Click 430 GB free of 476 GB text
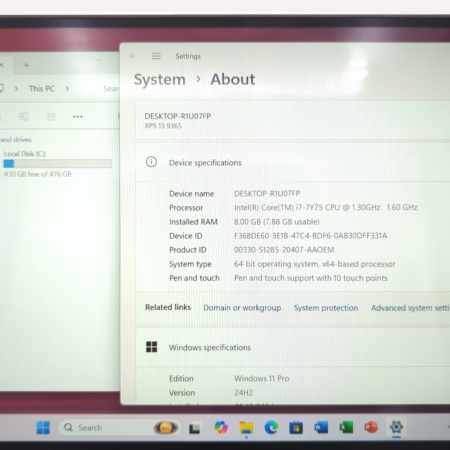The width and height of the screenshot is (450, 450). click(x=38, y=174)
